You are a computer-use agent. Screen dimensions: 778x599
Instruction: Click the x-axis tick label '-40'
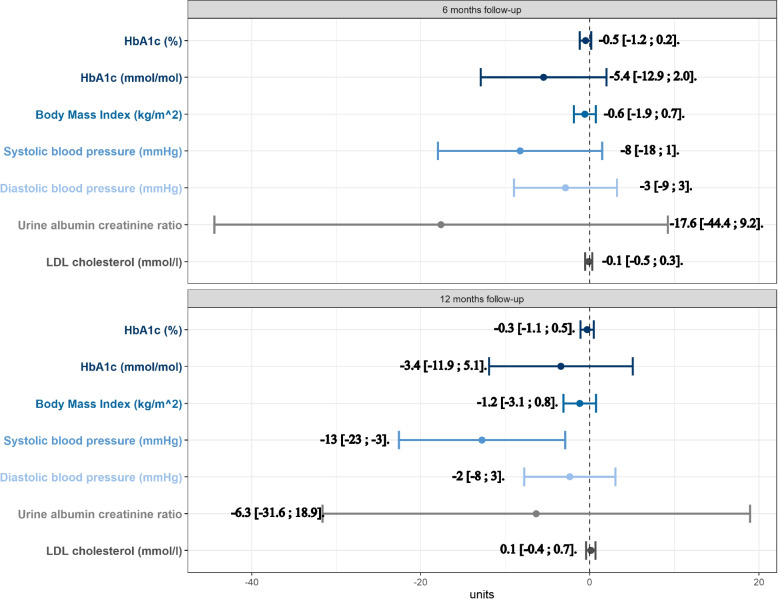pyautogui.click(x=252, y=582)
